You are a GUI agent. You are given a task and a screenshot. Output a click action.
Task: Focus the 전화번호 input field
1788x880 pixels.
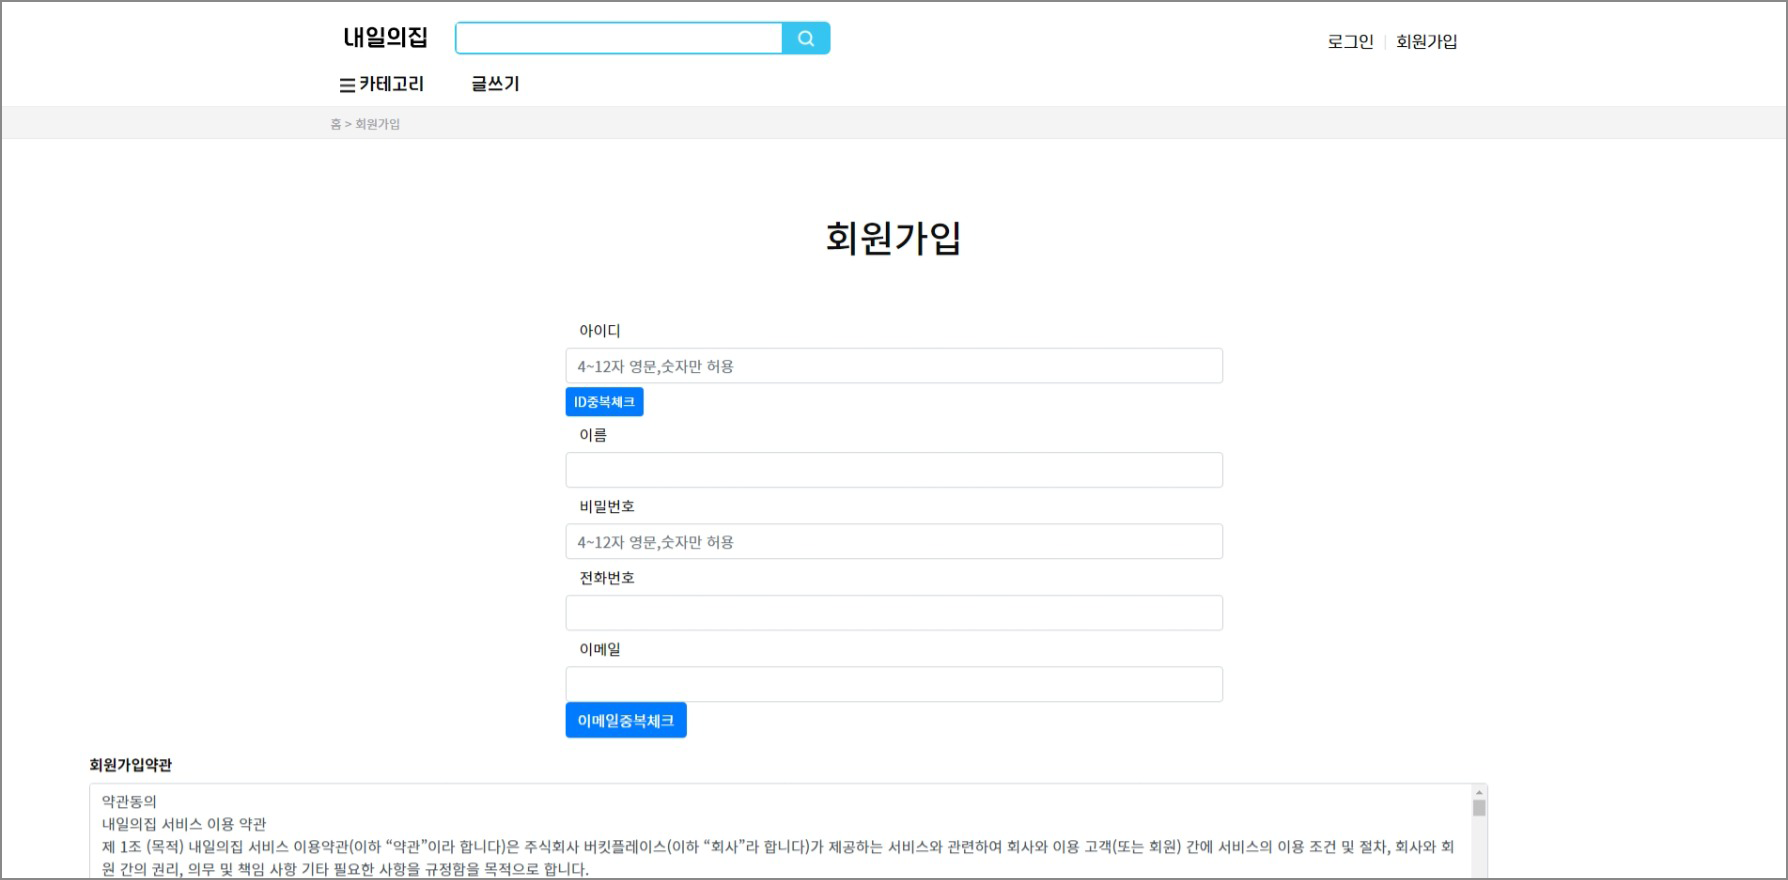click(x=894, y=613)
